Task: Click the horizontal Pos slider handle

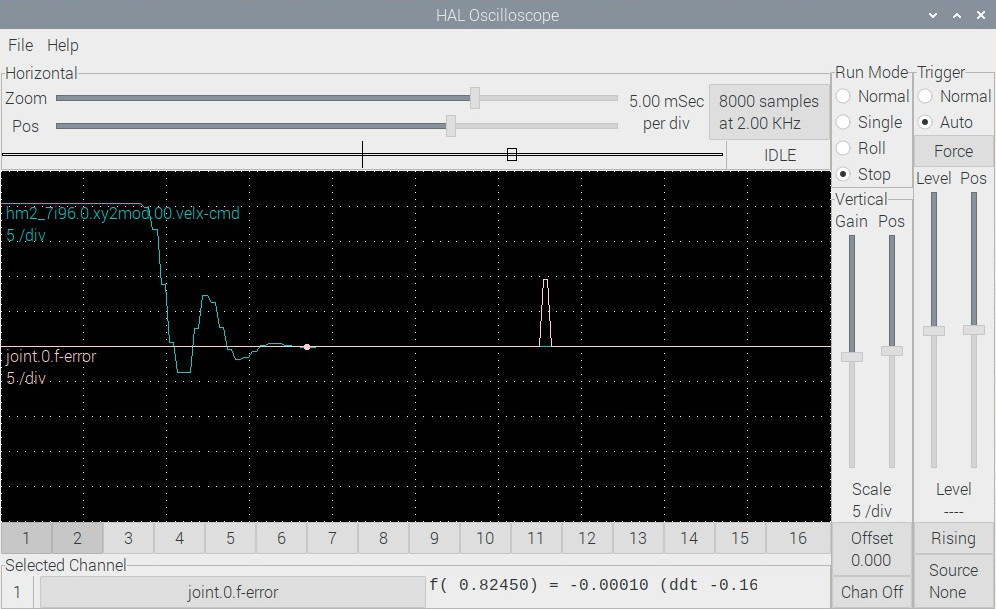Action: (x=450, y=126)
